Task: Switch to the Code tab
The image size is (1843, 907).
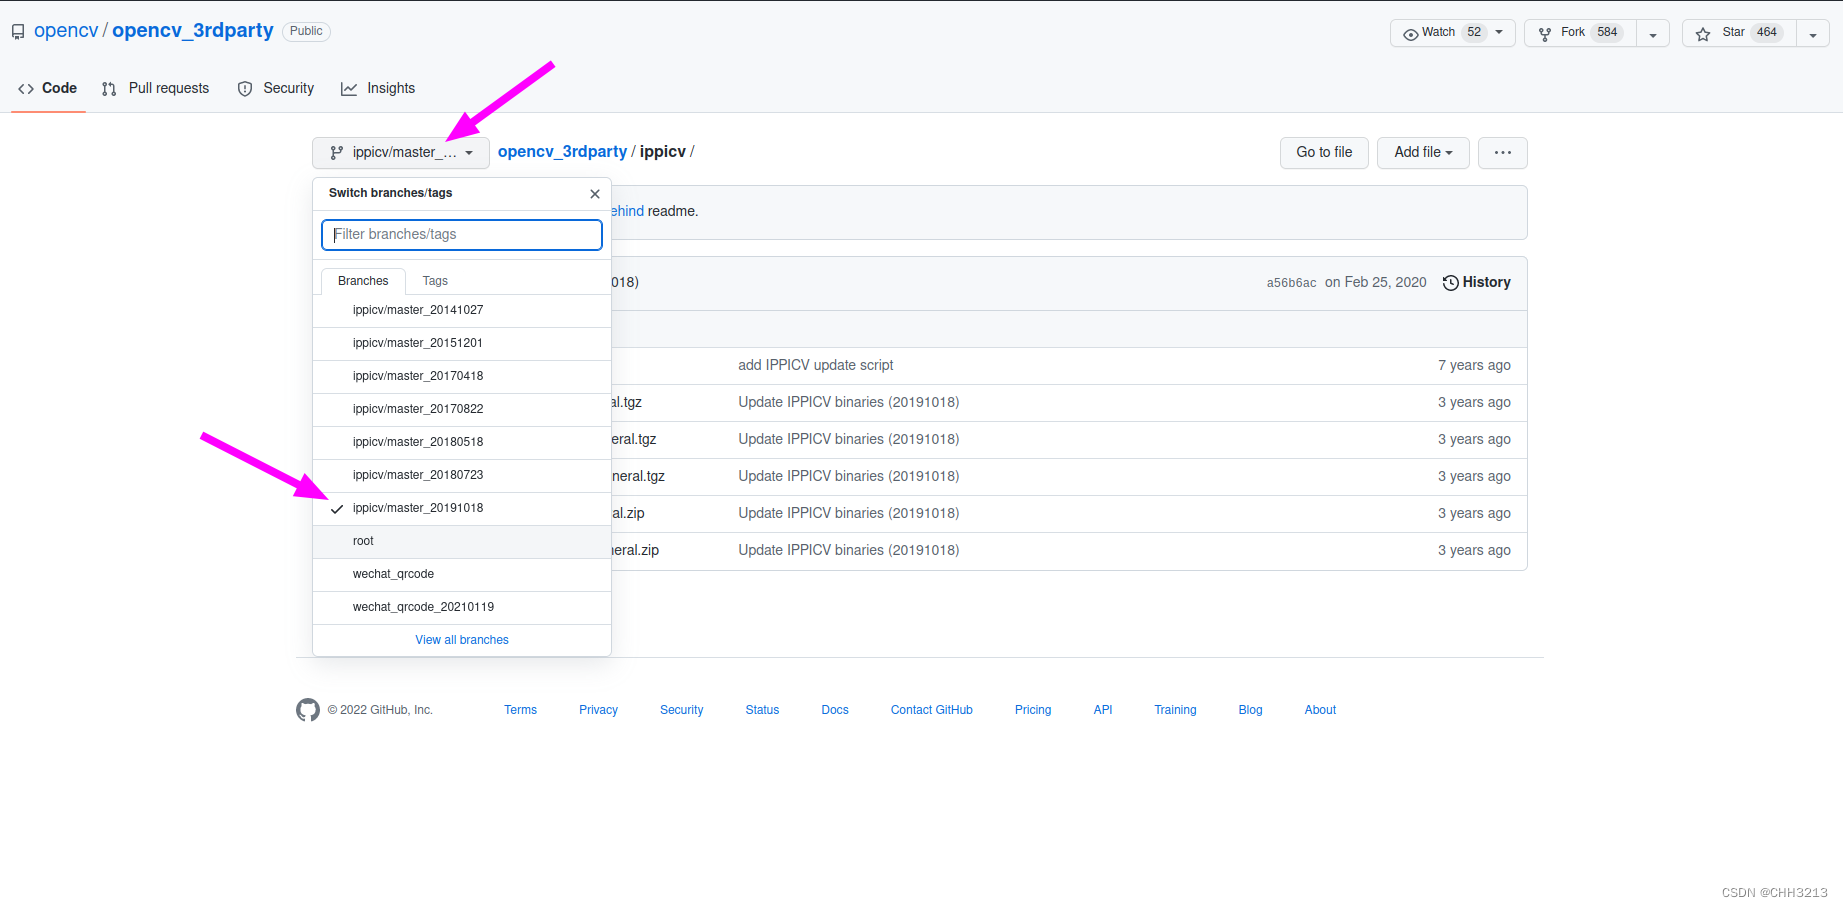Action: tap(48, 88)
